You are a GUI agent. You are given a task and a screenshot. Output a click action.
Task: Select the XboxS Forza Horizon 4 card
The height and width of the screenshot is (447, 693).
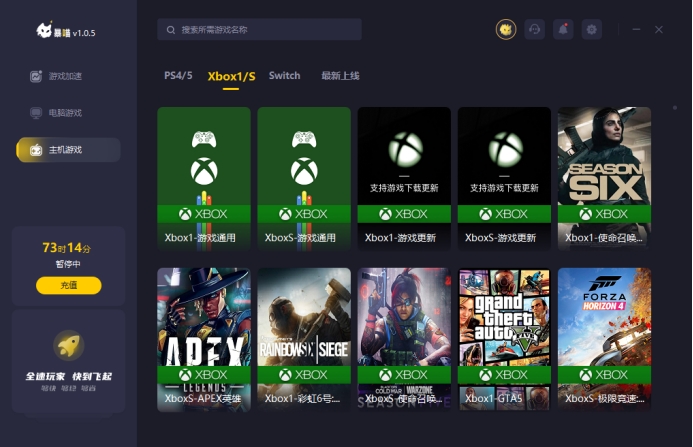604,340
